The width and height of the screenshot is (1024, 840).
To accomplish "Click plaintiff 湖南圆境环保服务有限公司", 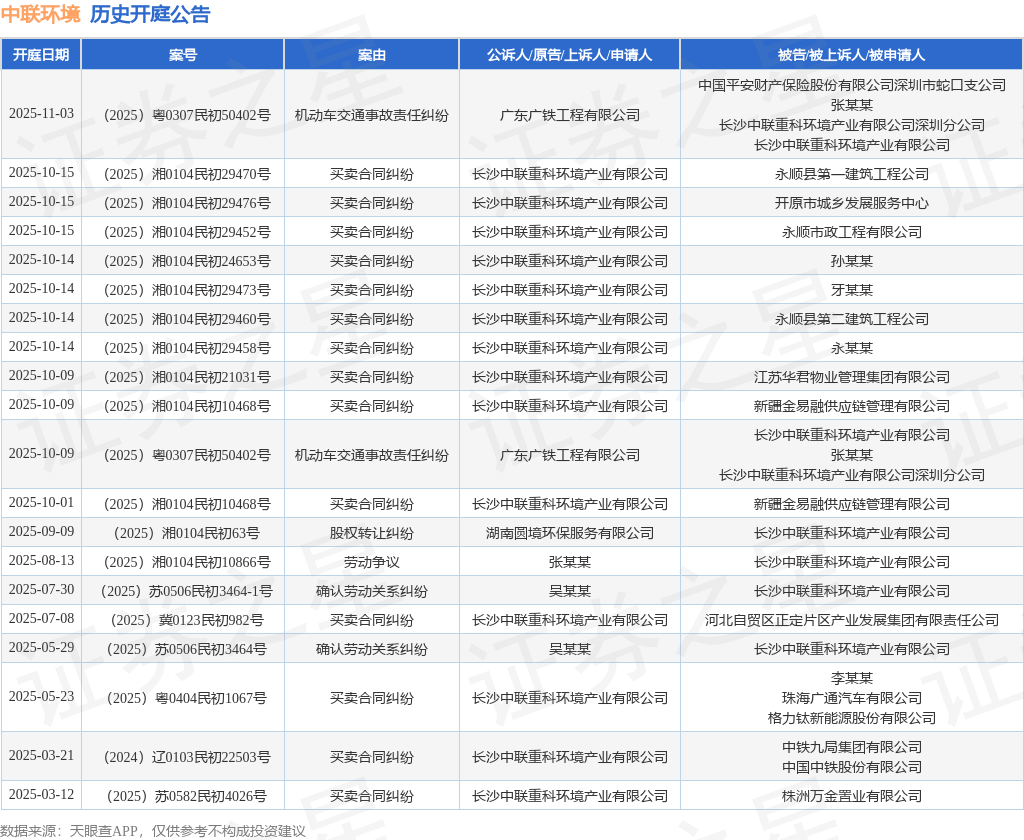I will pos(569,533).
